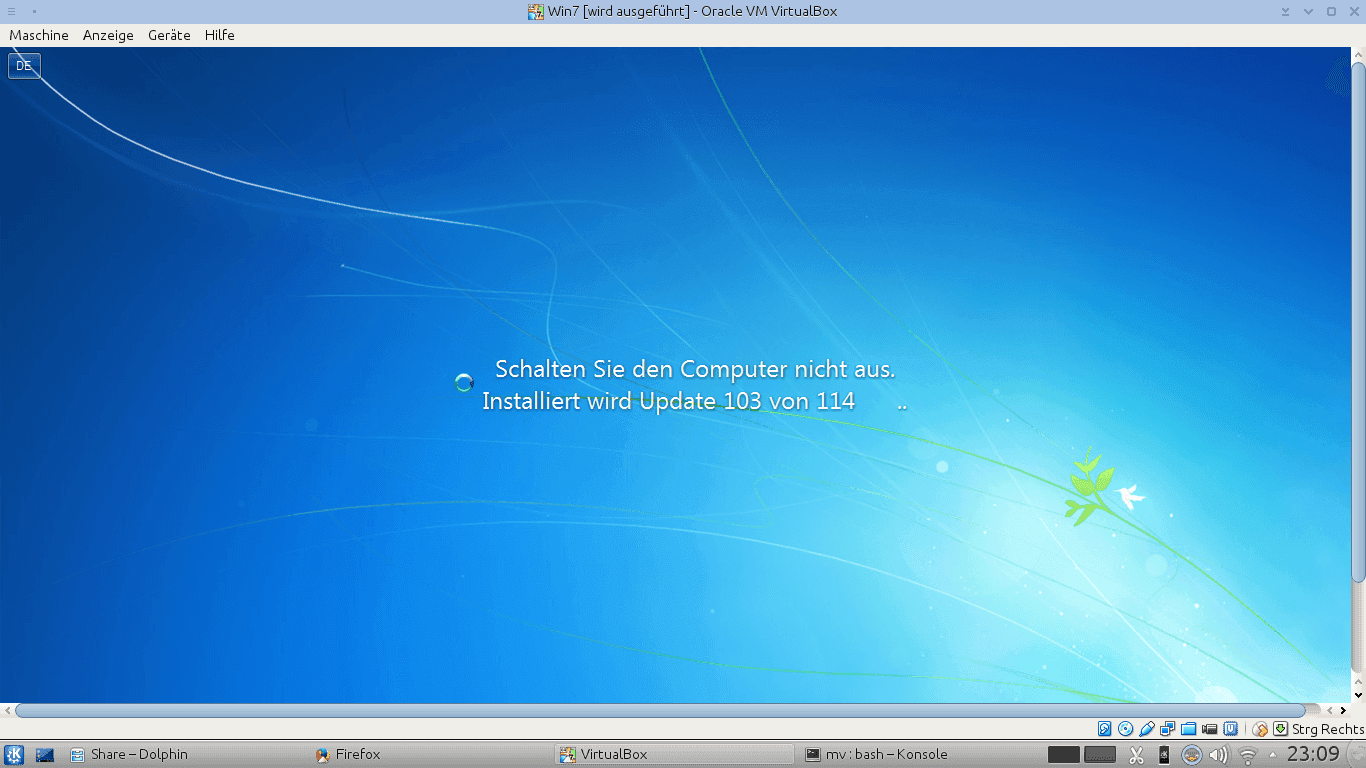Click the horizontal scrollbar far-left arrow
The image size is (1366, 768).
(7, 710)
